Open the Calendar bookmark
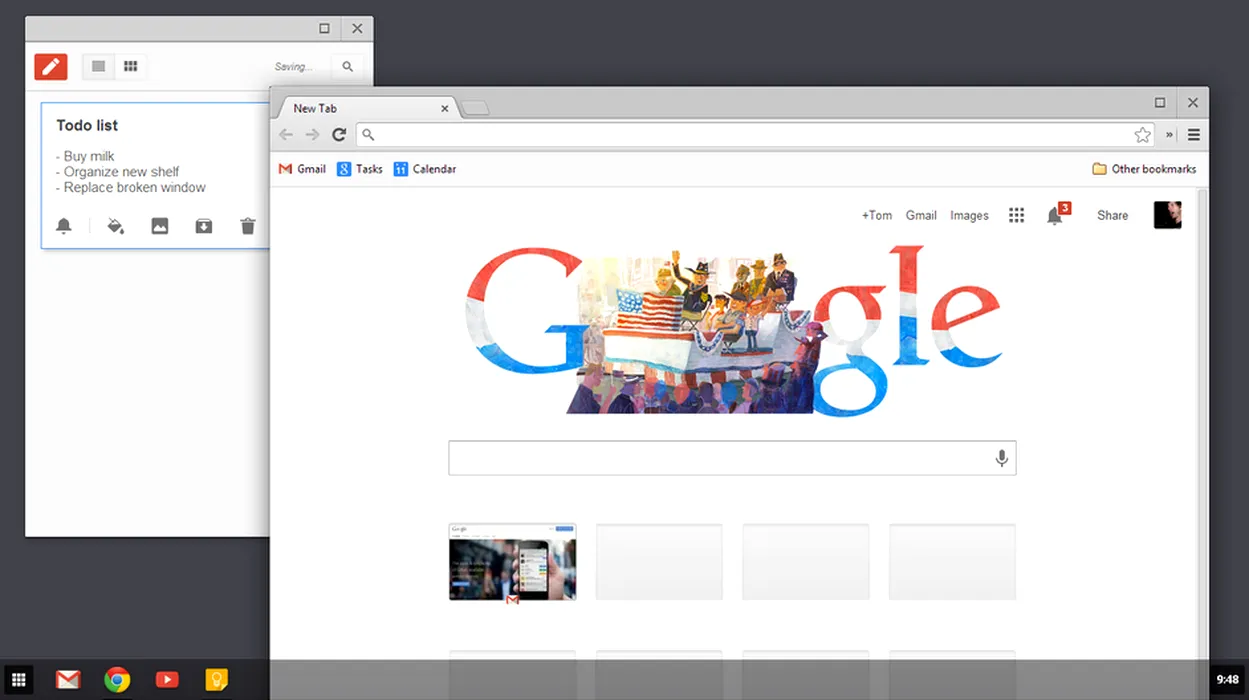The image size is (1249, 700). point(425,169)
